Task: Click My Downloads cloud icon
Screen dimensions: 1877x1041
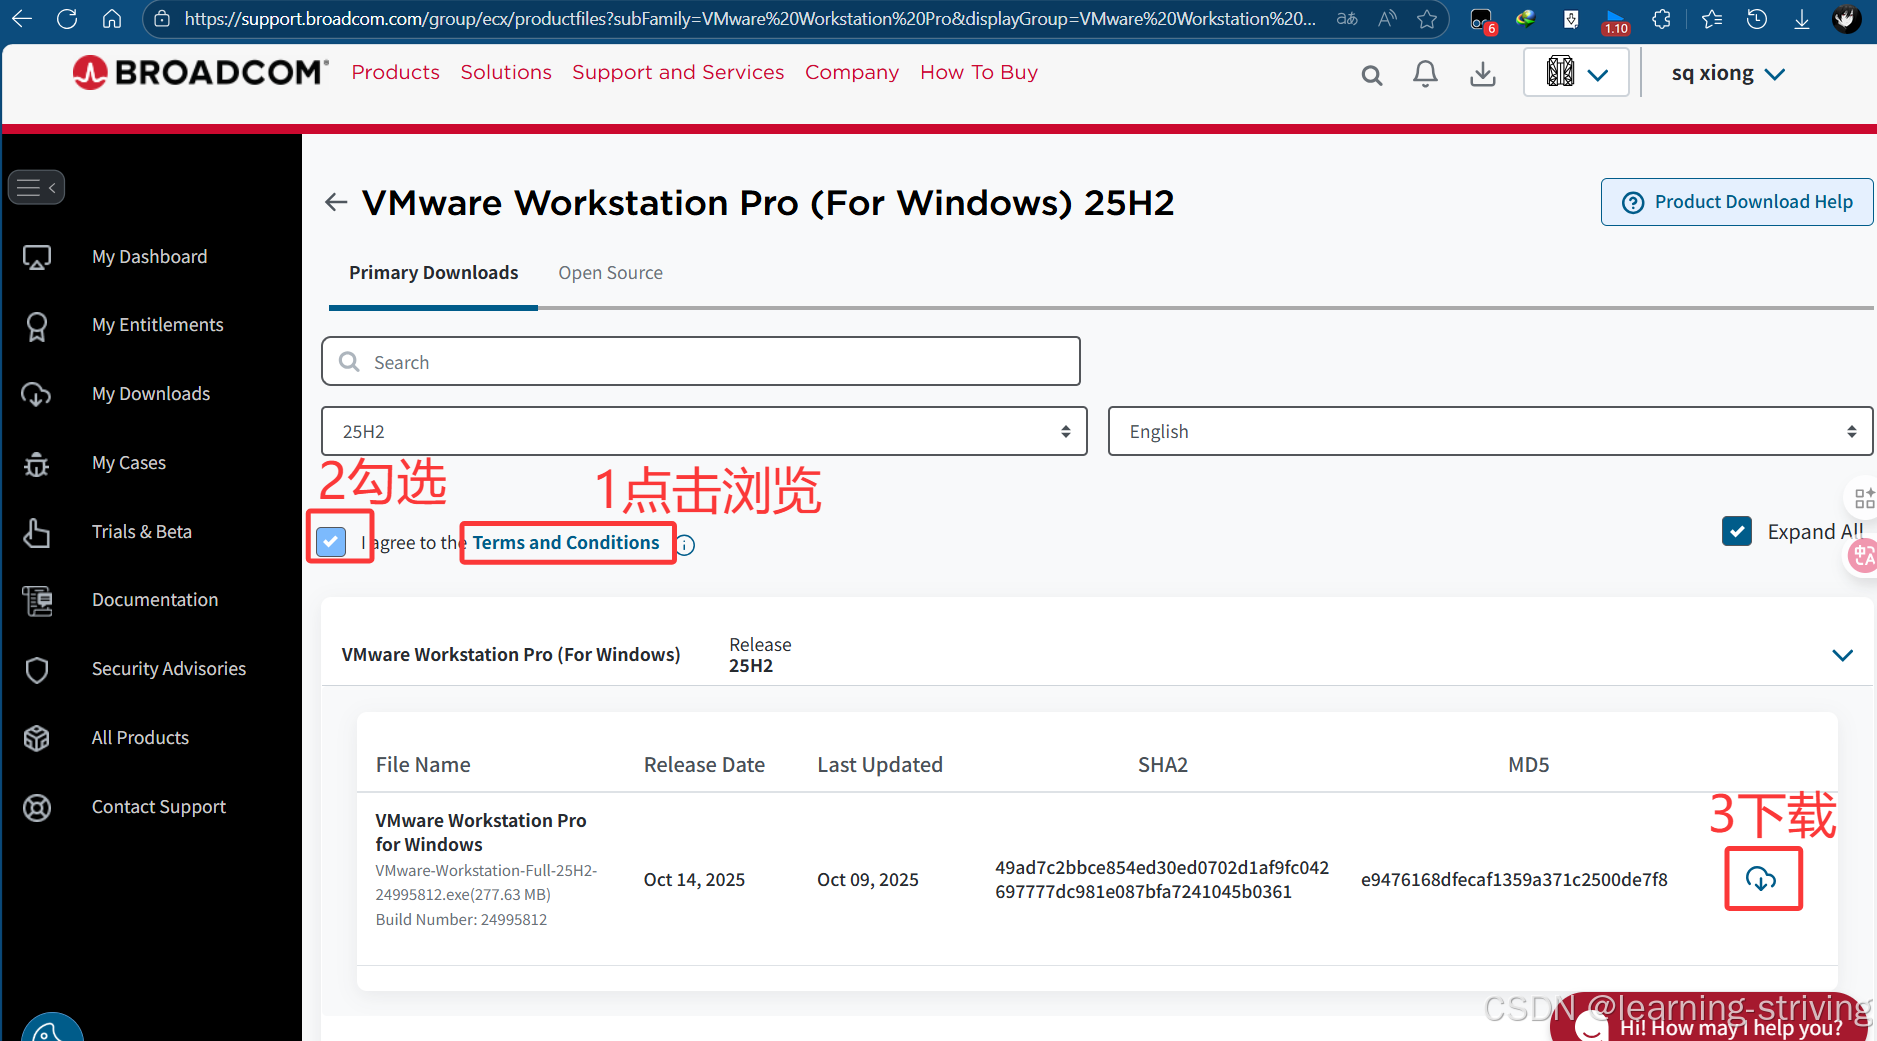Action: pos(37,395)
